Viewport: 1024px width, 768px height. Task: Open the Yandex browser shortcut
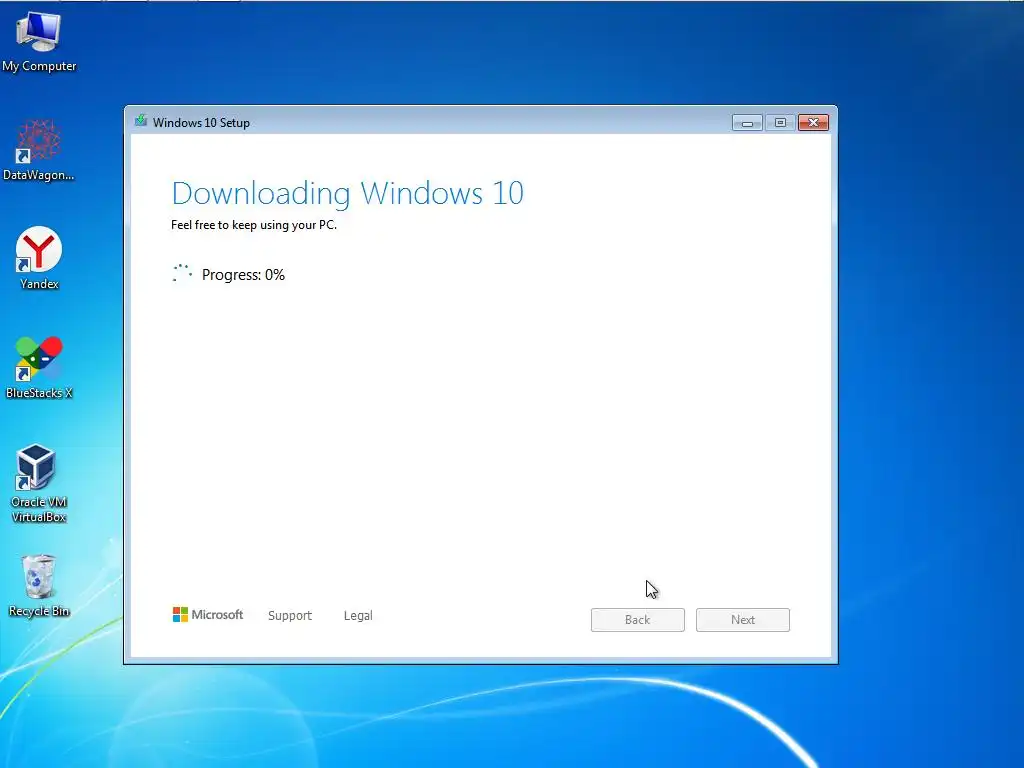tap(39, 258)
